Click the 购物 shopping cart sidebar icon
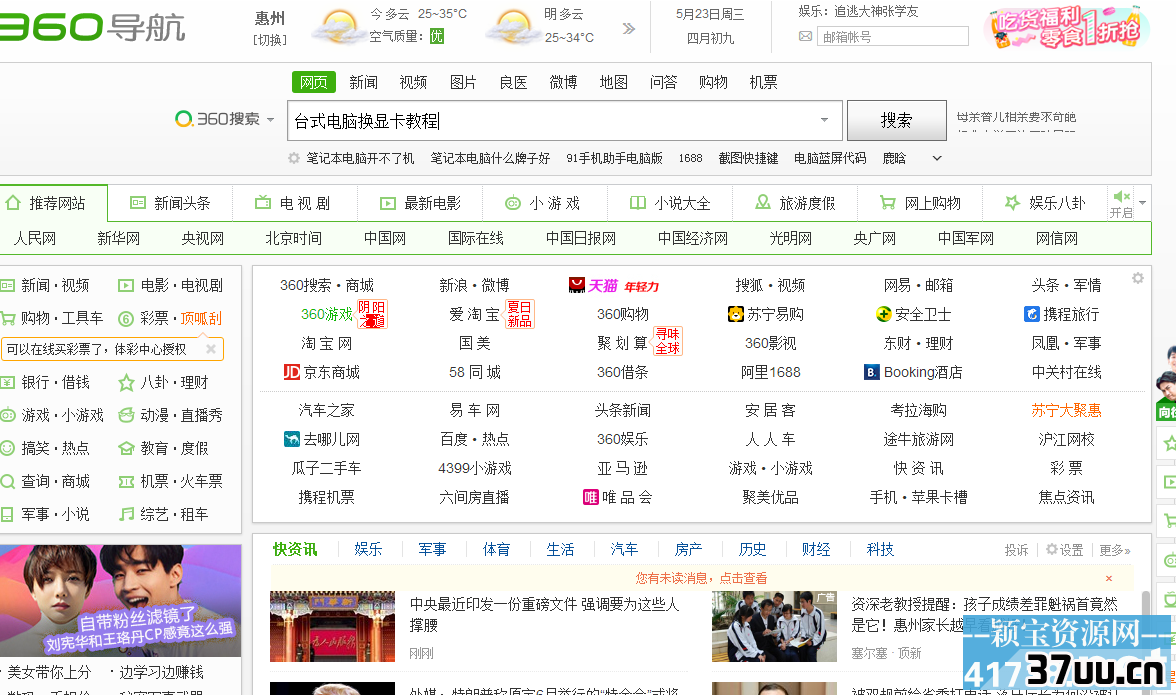 click(8, 319)
